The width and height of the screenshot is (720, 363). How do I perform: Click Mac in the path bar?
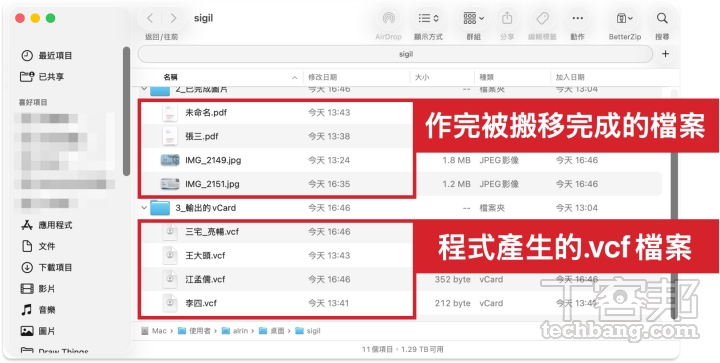pos(154,331)
